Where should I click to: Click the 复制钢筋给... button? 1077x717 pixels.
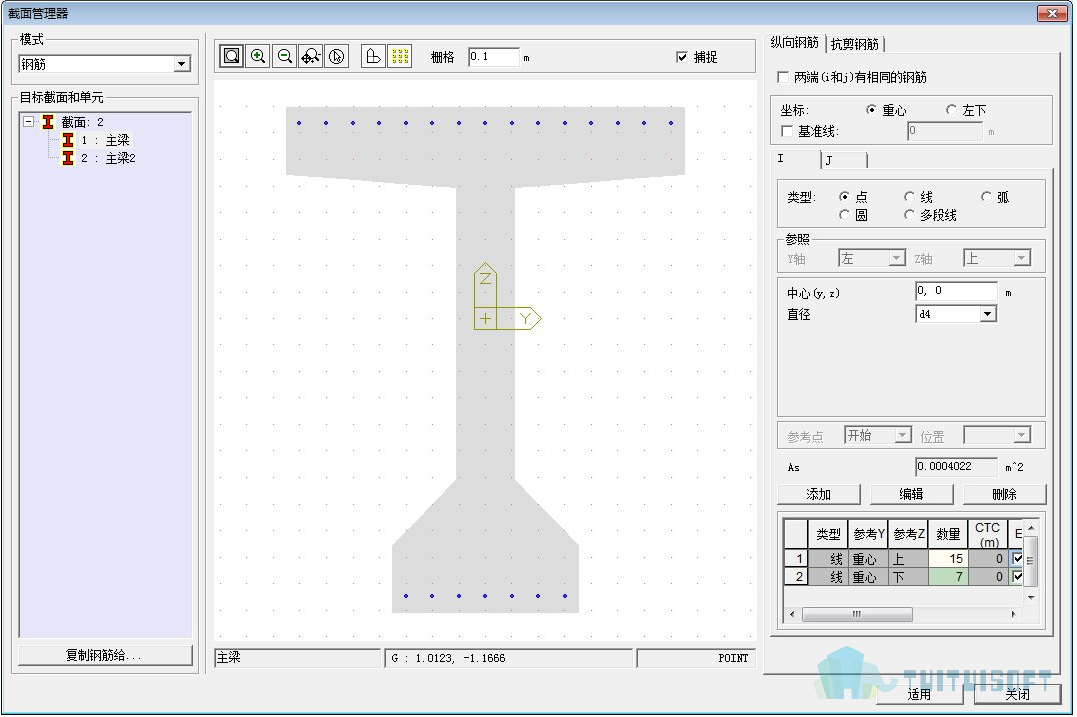pos(104,655)
